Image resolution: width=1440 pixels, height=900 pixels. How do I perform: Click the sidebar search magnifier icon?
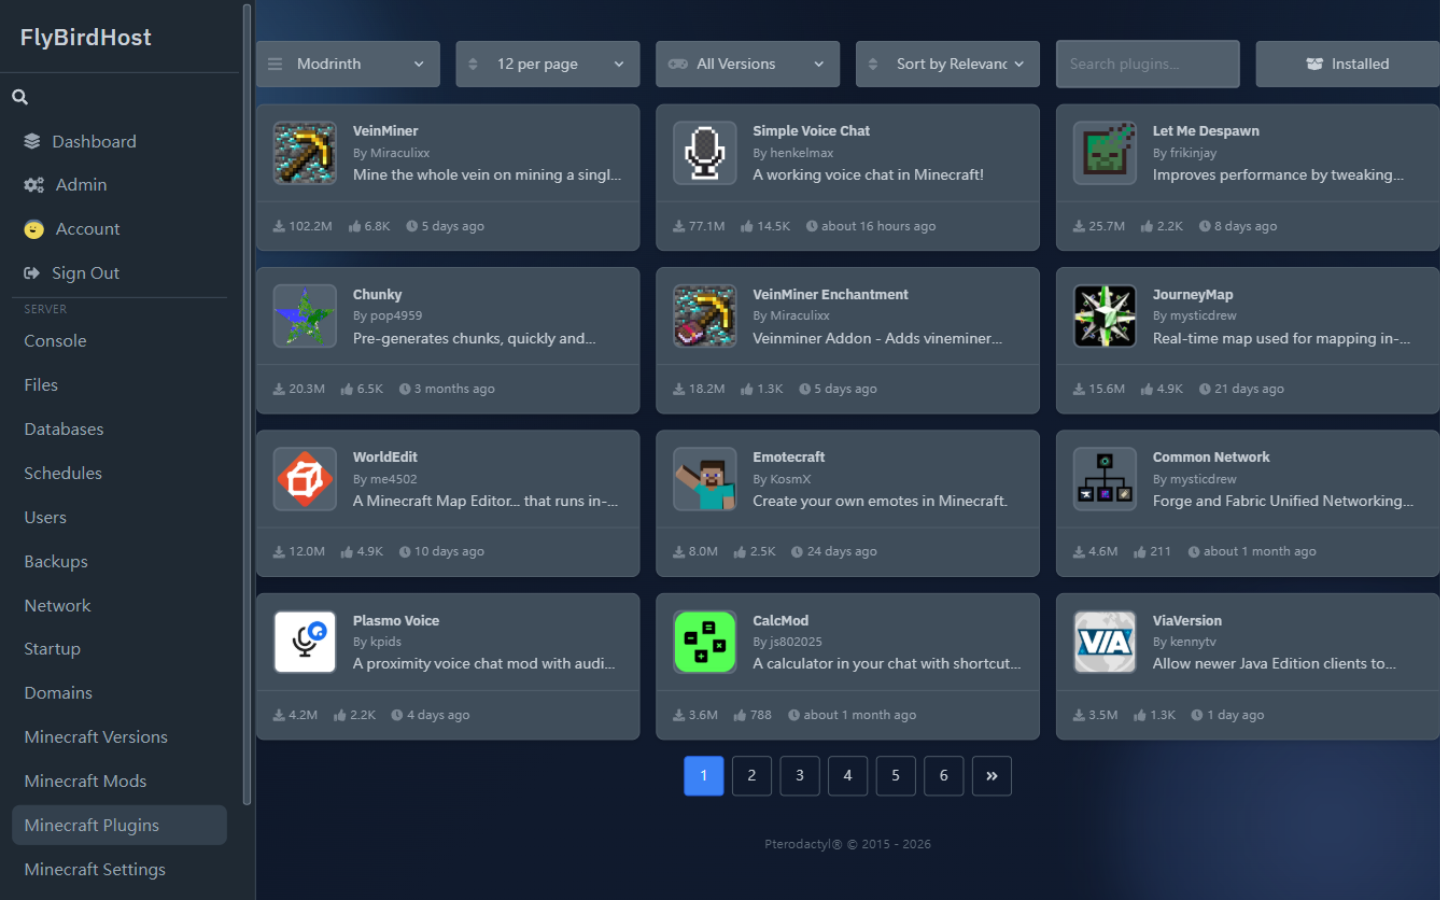click(20, 97)
